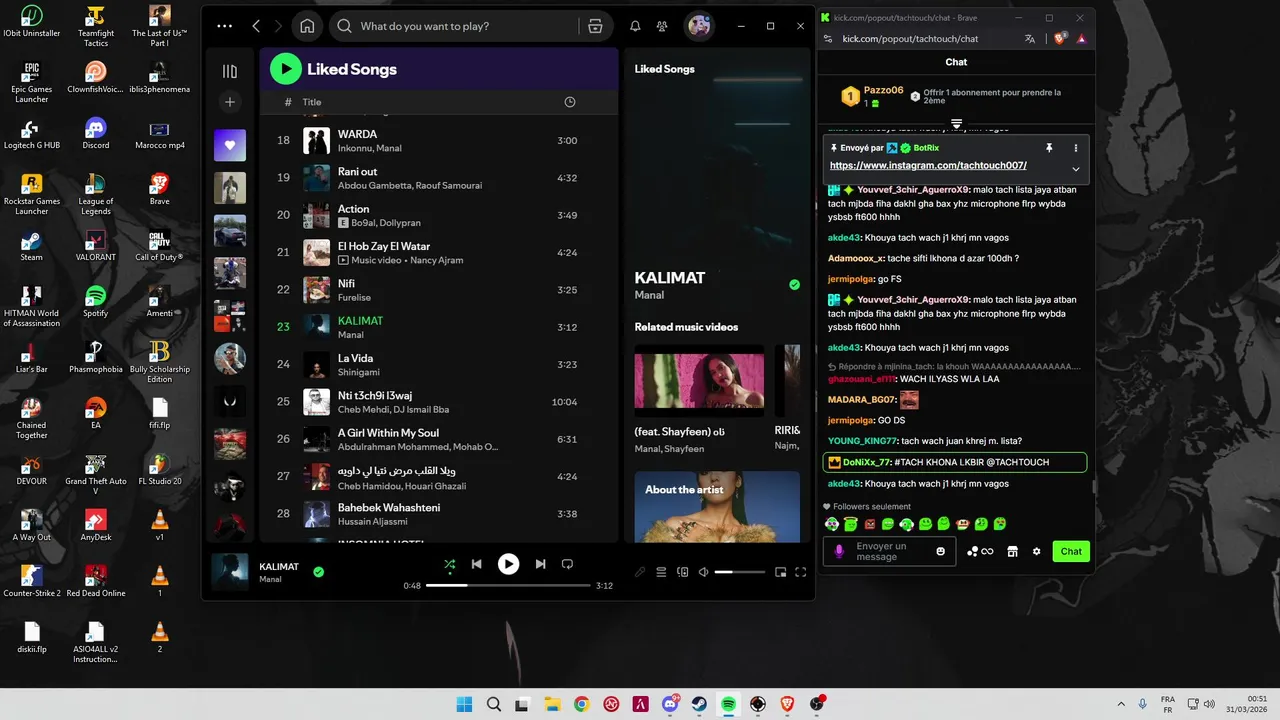
Task: Open the lyrics microphone icon
Action: 640,572
